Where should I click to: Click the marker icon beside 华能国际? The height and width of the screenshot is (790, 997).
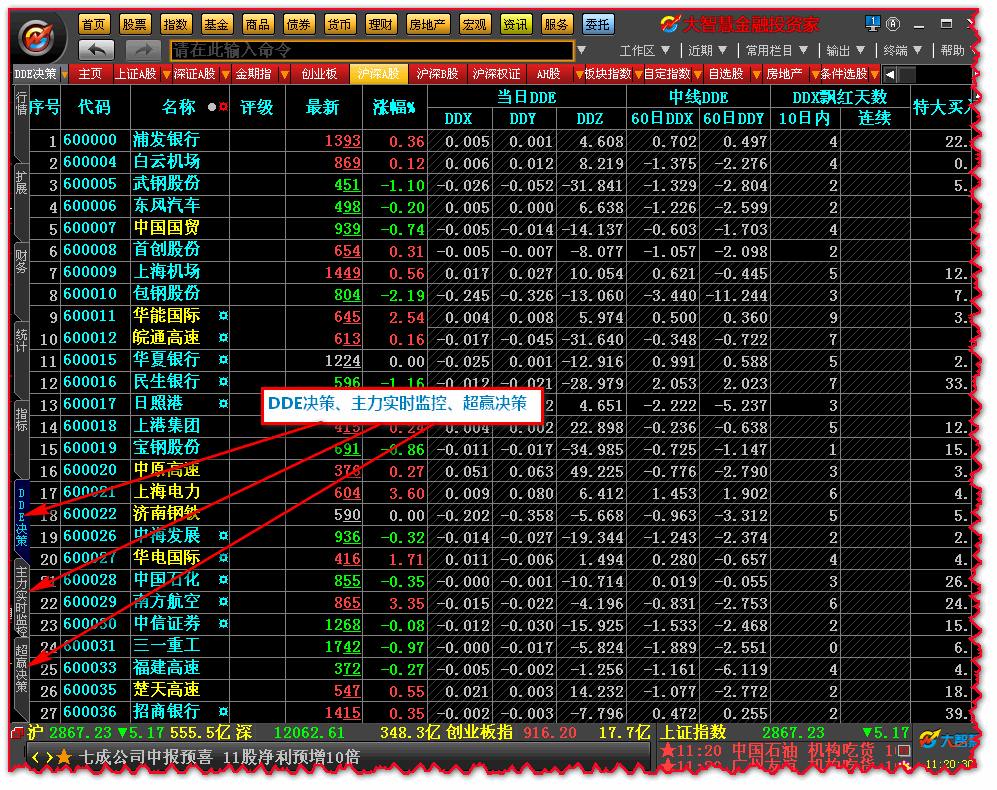click(x=223, y=315)
